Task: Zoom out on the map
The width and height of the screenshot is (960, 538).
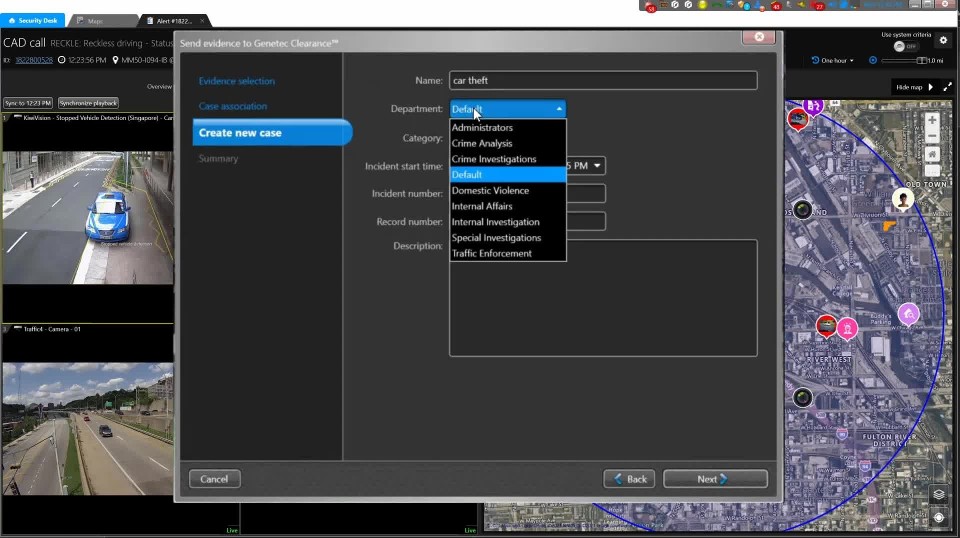Action: (932, 136)
